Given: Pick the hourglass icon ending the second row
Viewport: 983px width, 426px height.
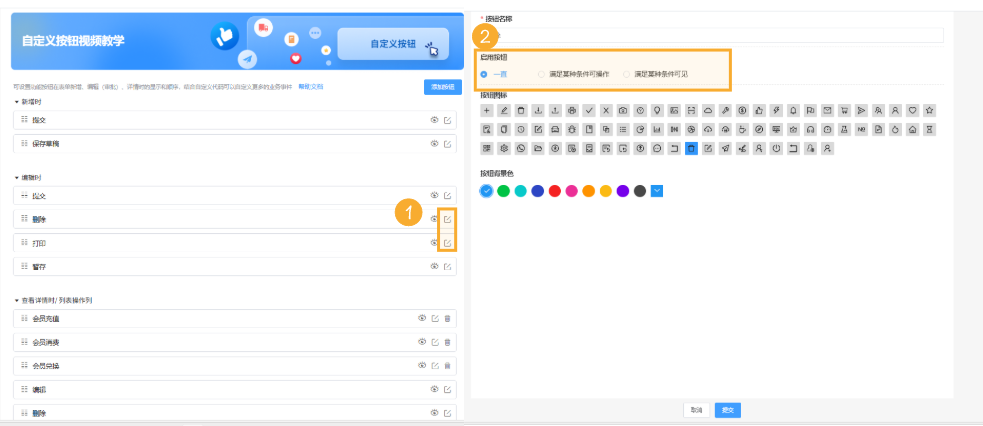Looking at the screenshot, I should [x=930, y=130].
